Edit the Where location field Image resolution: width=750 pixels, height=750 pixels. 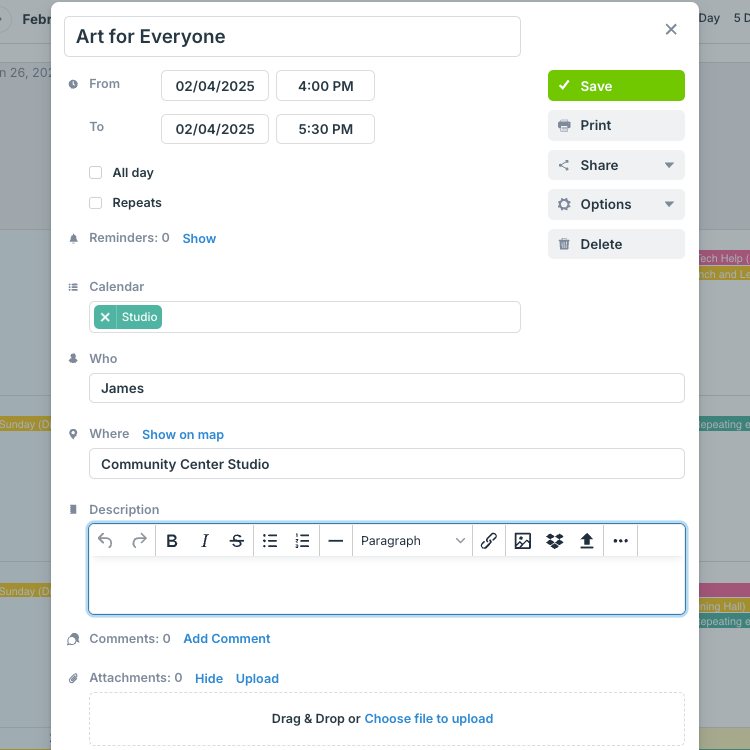coord(386,463)
